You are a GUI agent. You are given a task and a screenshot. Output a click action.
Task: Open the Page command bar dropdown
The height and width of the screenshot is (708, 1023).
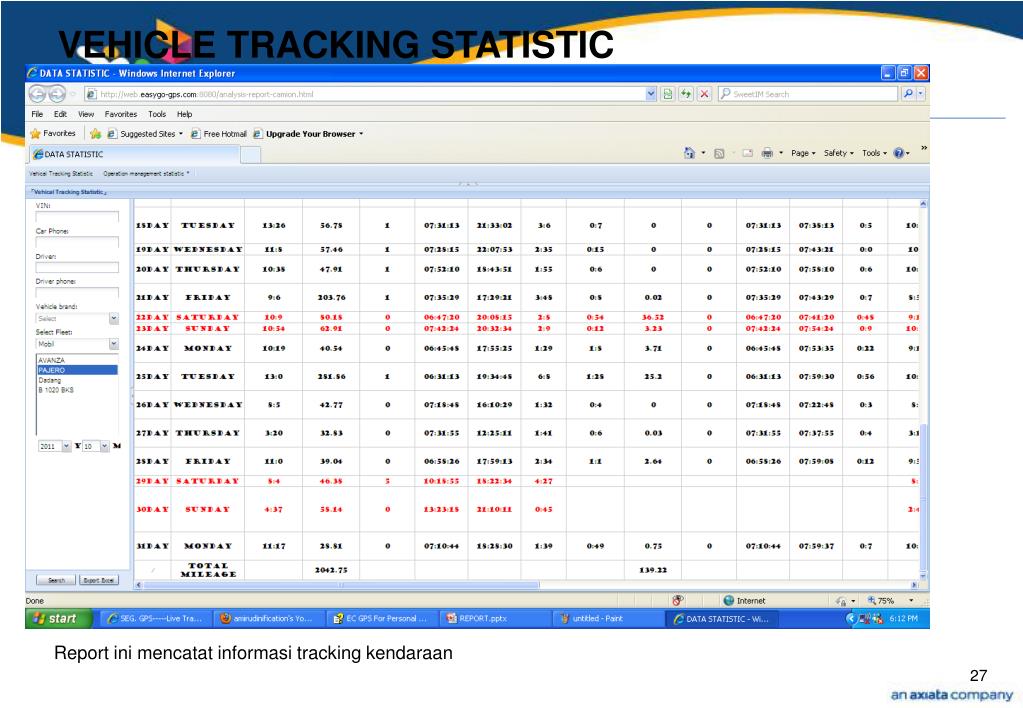pos(803,153)
